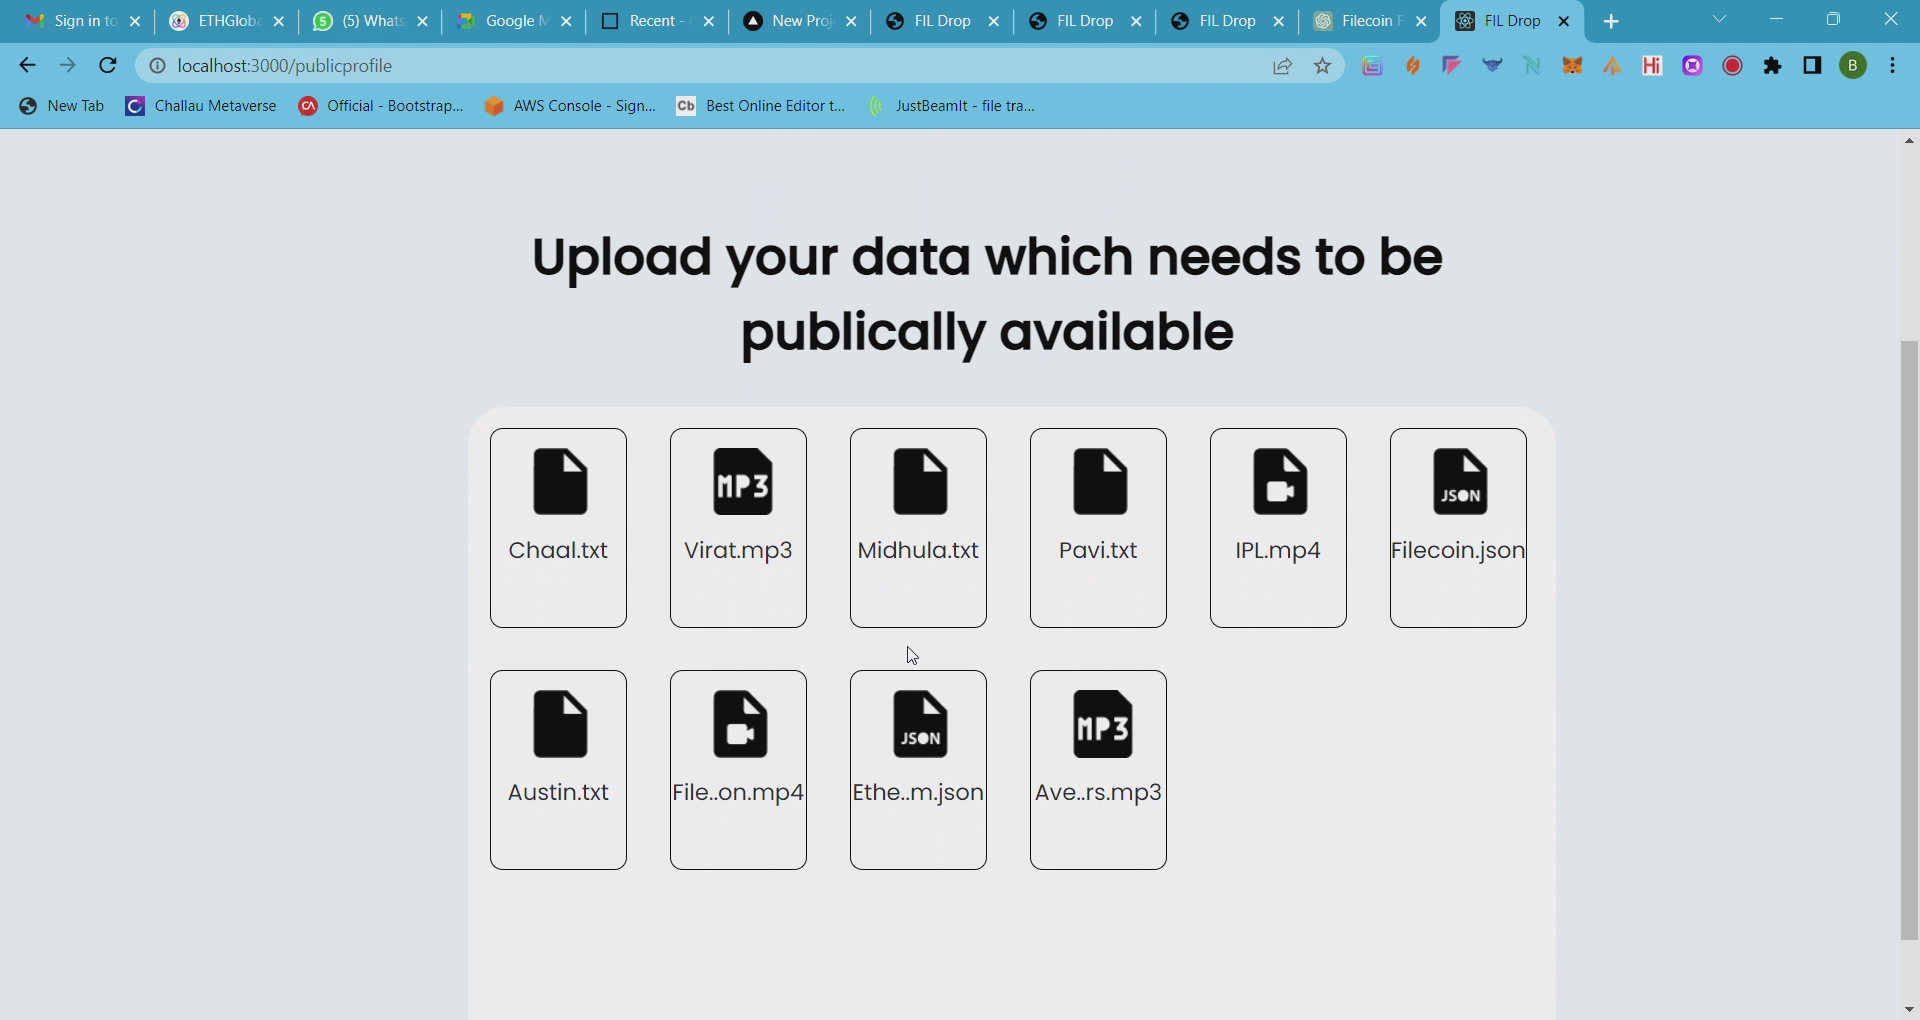This screenshot has width=1920, height=1020.
Task: Click the Ave..rs.mp3 name label
Action: click(1098, 792)
